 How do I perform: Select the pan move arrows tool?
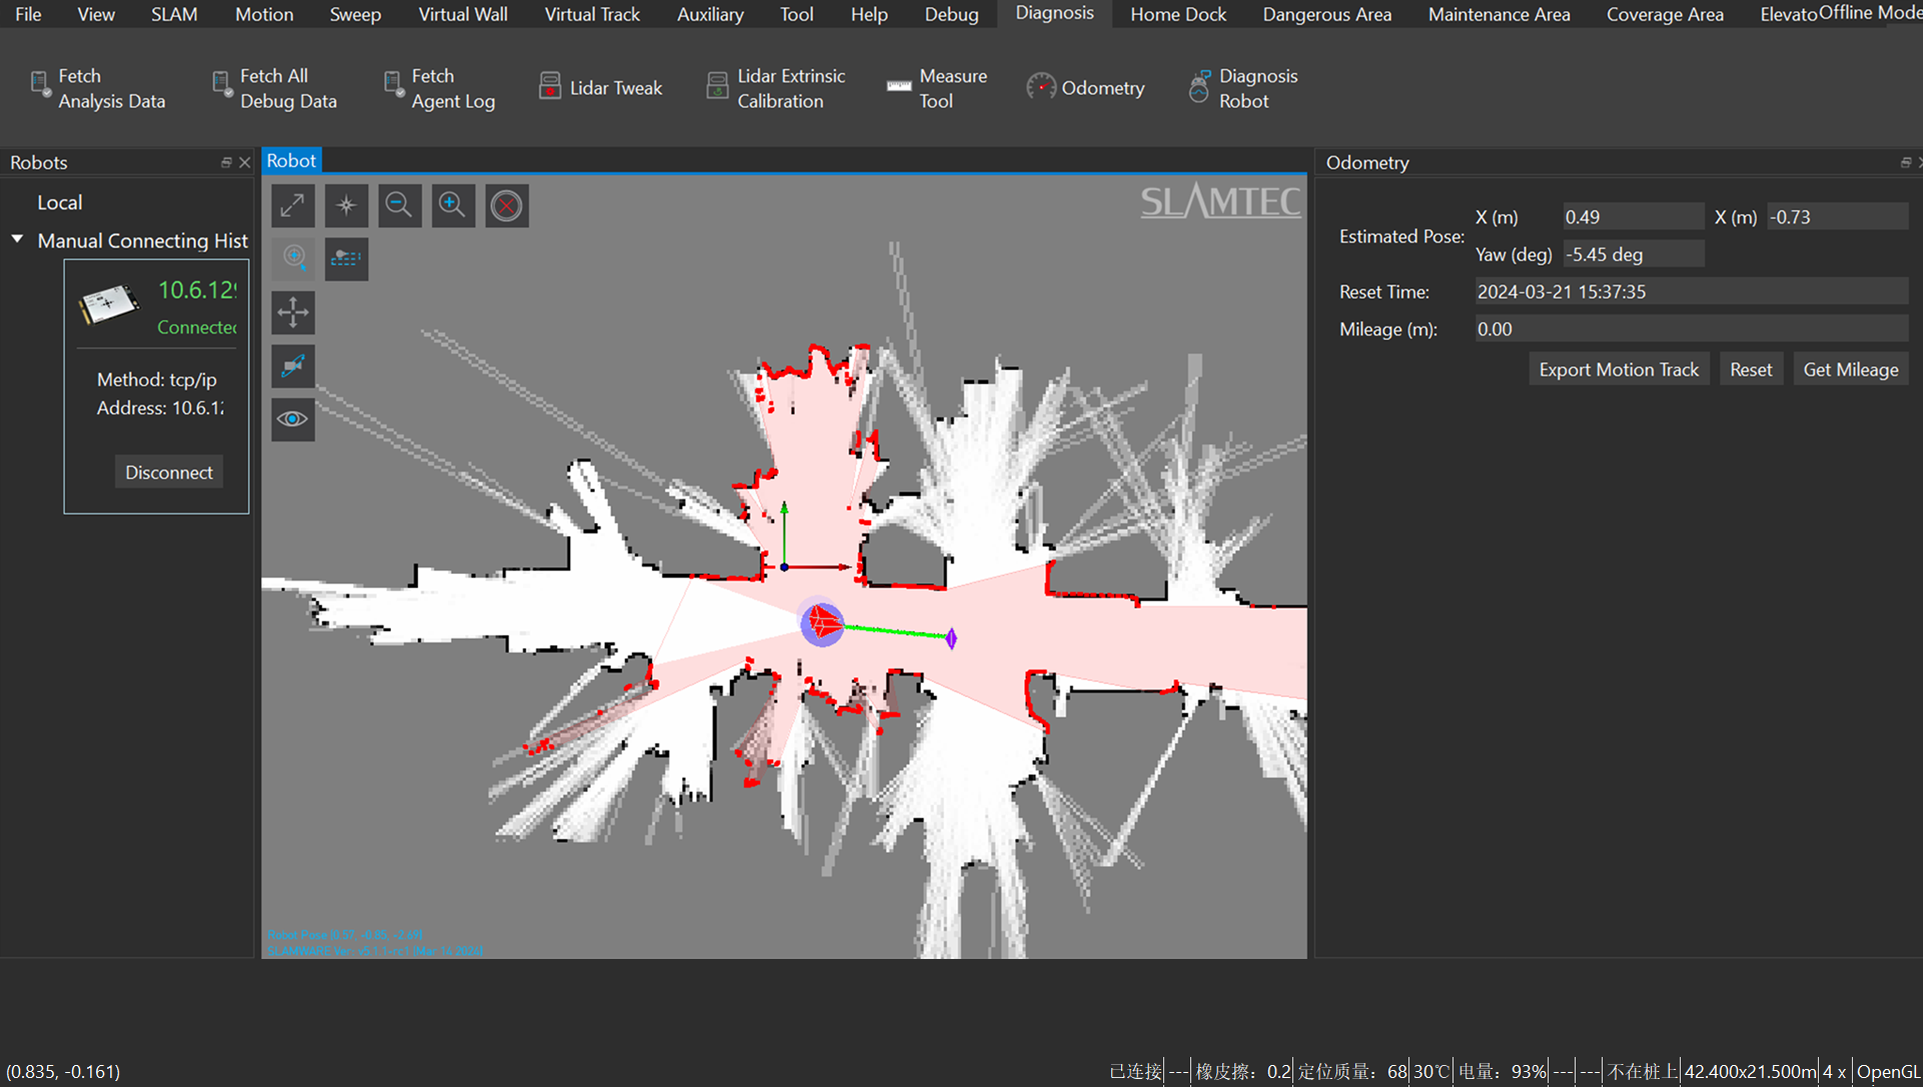(293, 312)
